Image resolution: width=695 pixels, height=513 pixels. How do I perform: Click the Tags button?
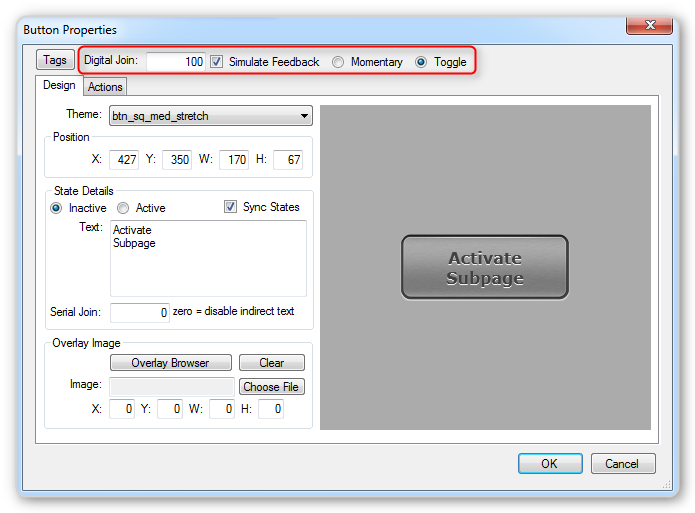(55, 61)
